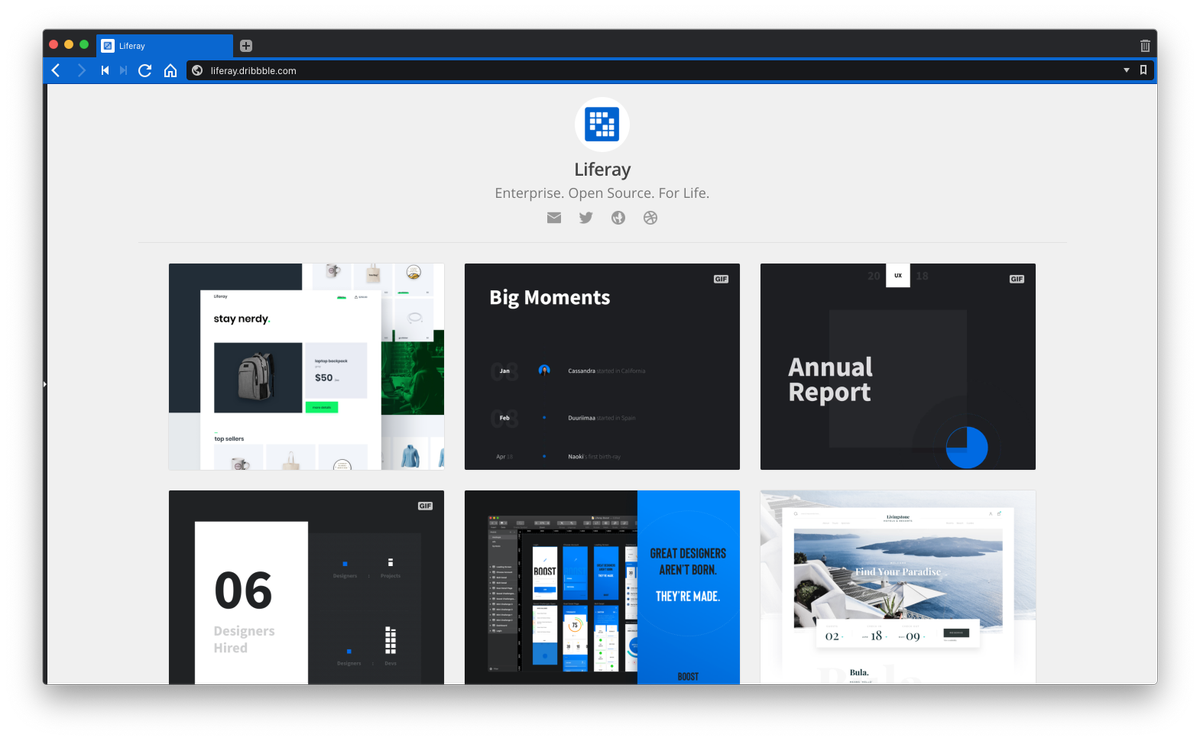1200x741 pixels.
Task: Open the address bar dropdown arrow
Action: [x=1126, y=70]
